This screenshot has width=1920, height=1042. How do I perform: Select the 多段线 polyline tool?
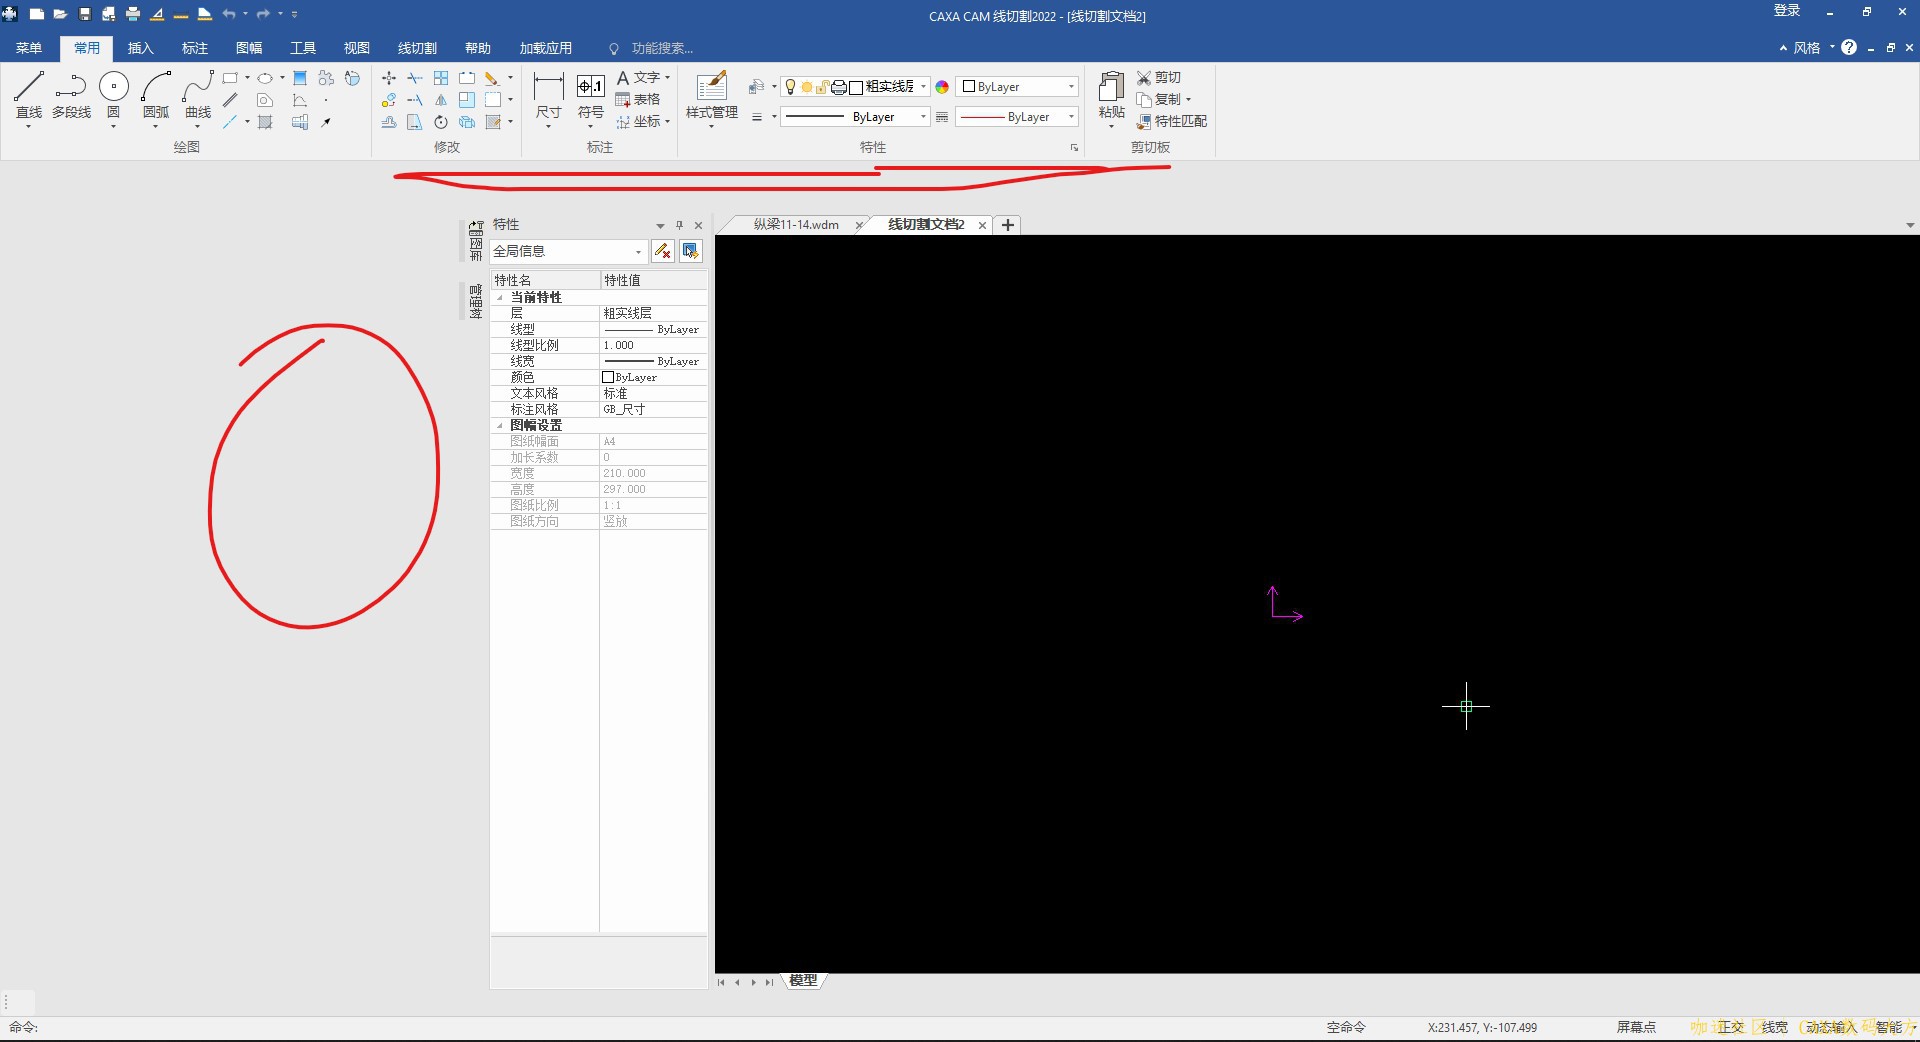click(71, 95)
